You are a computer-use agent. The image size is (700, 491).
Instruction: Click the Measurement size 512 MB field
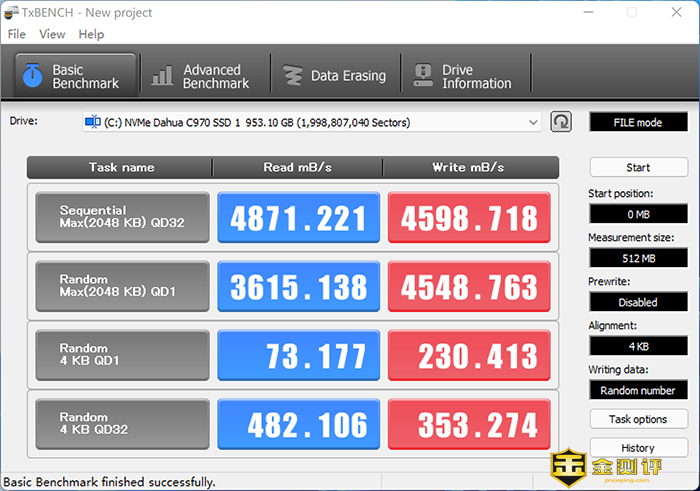coord(638,258)
